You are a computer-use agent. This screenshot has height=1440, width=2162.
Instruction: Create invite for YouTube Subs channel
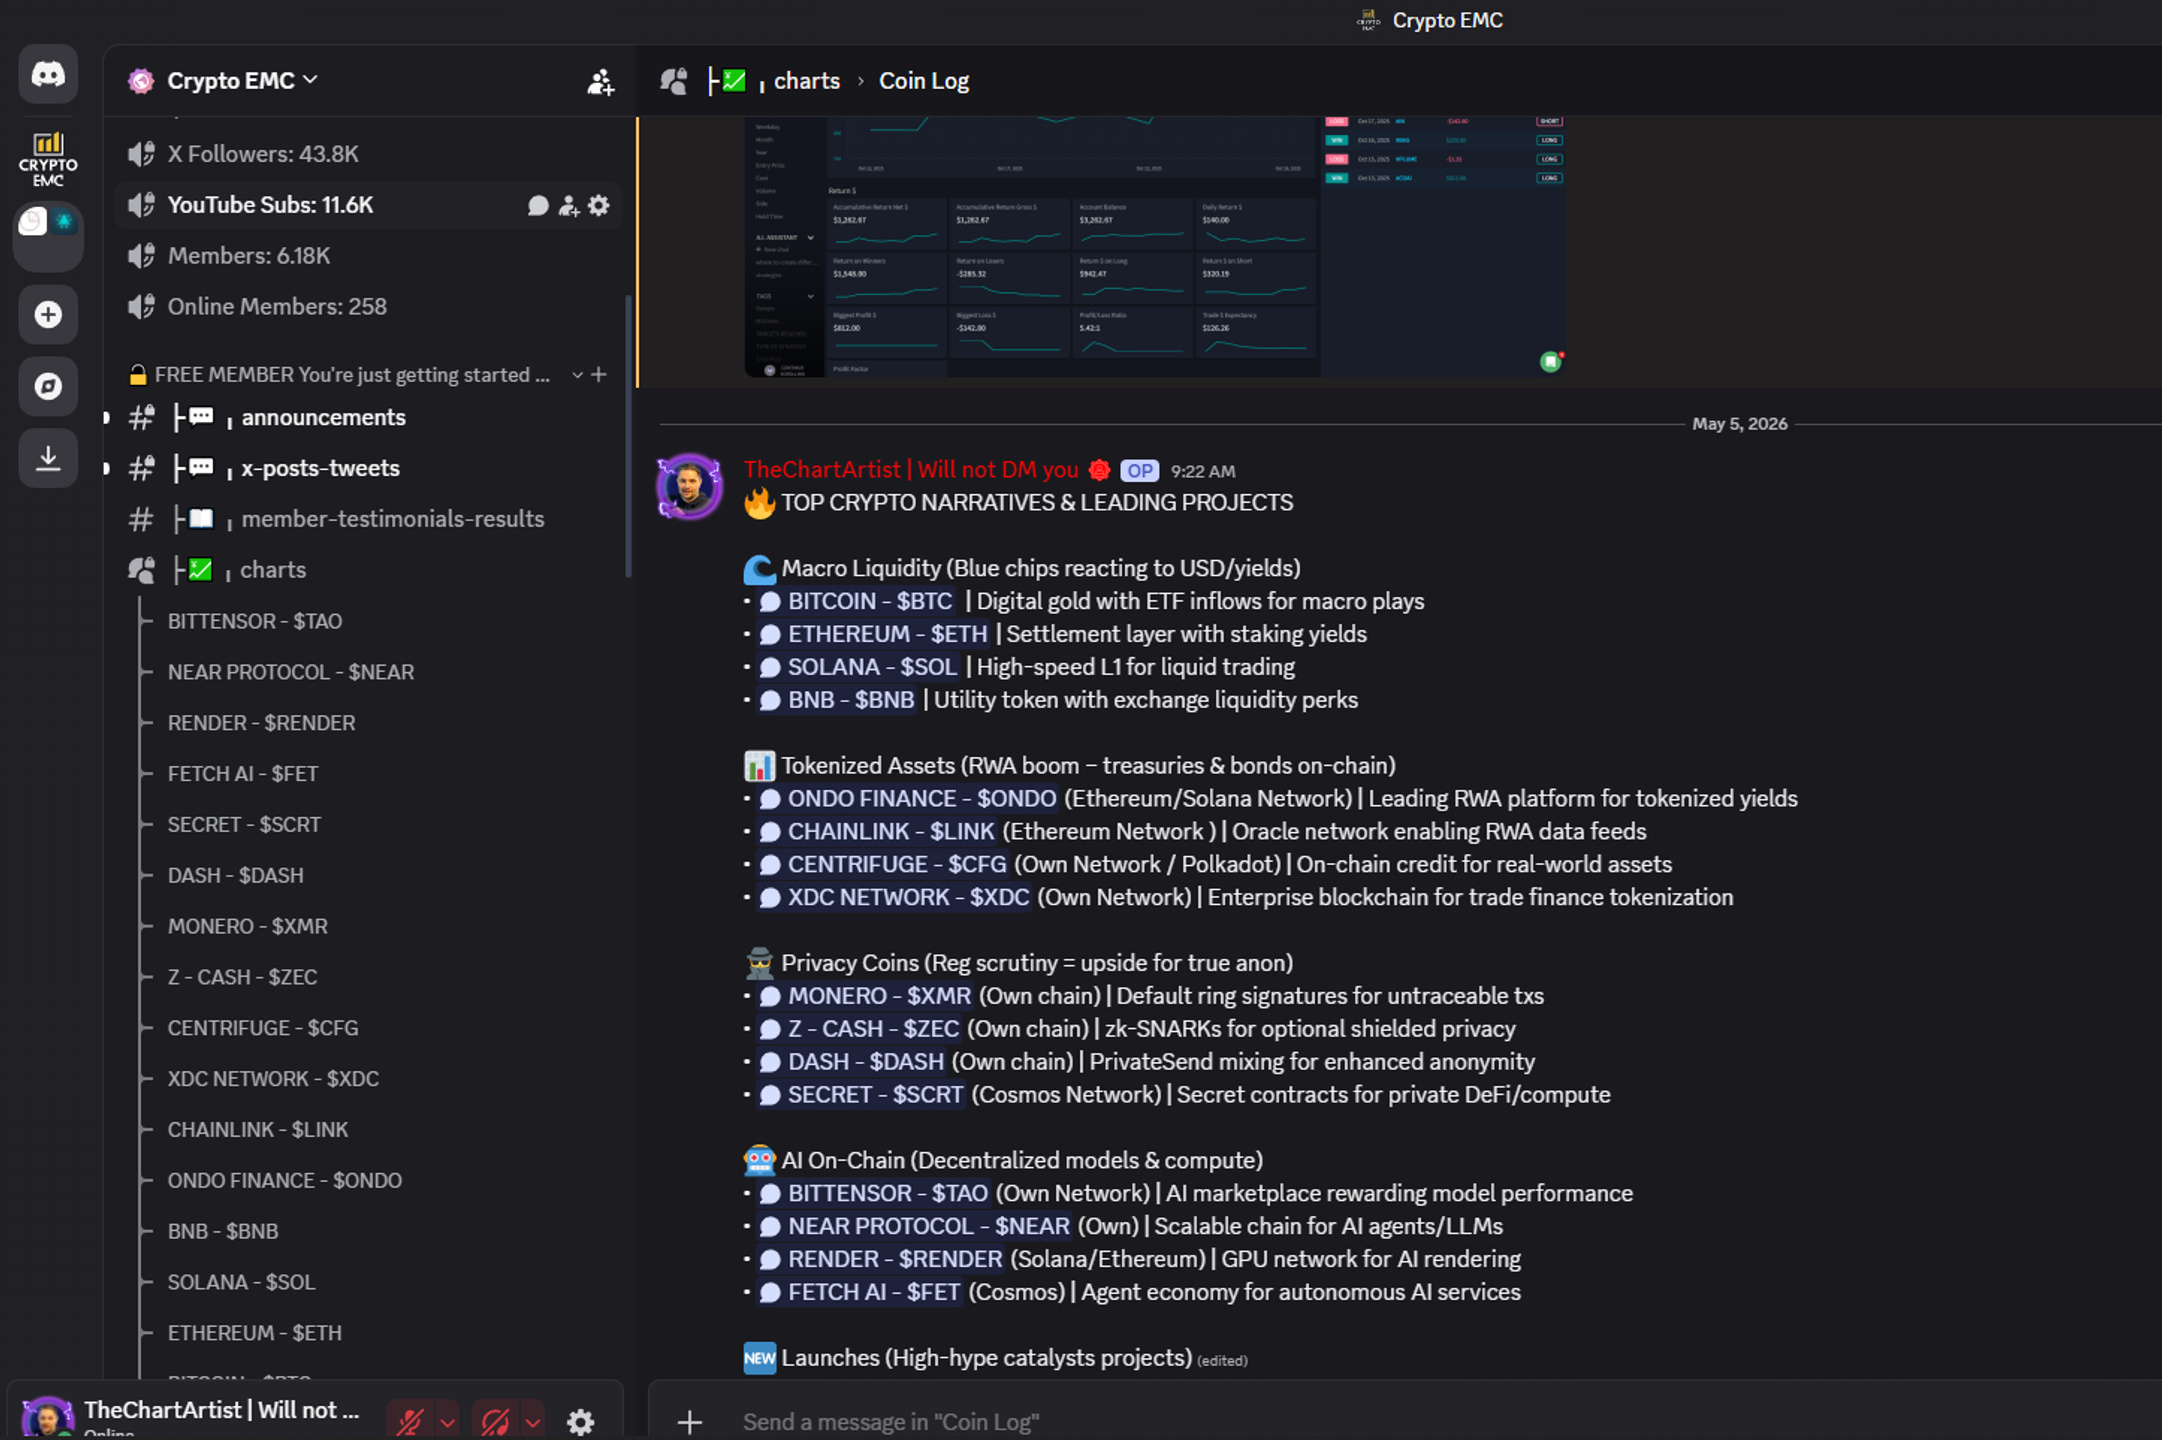569,206
